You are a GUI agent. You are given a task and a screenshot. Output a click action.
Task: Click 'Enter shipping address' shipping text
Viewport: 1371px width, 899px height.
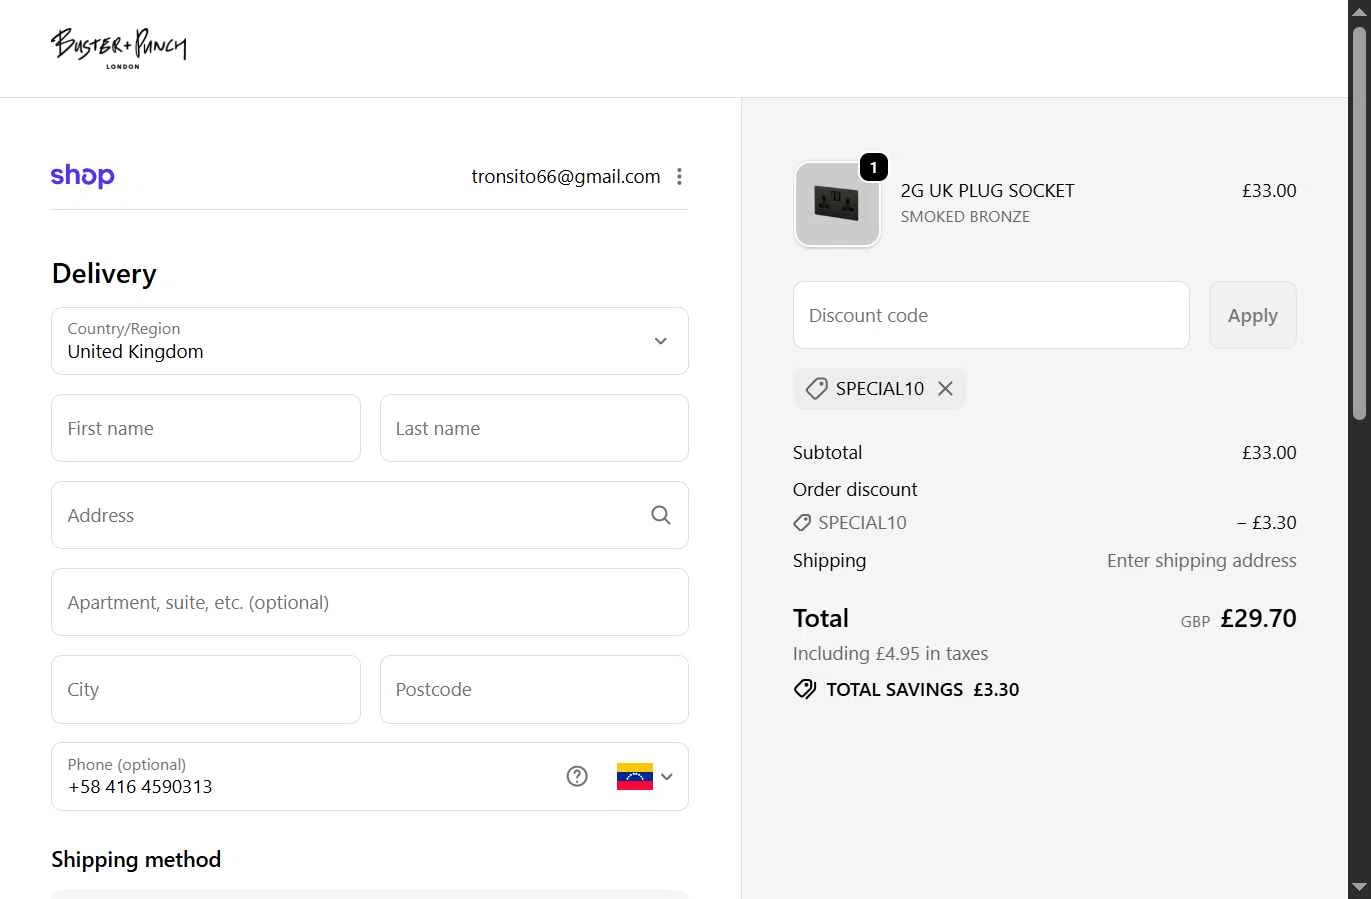(x=1201, y=561)
